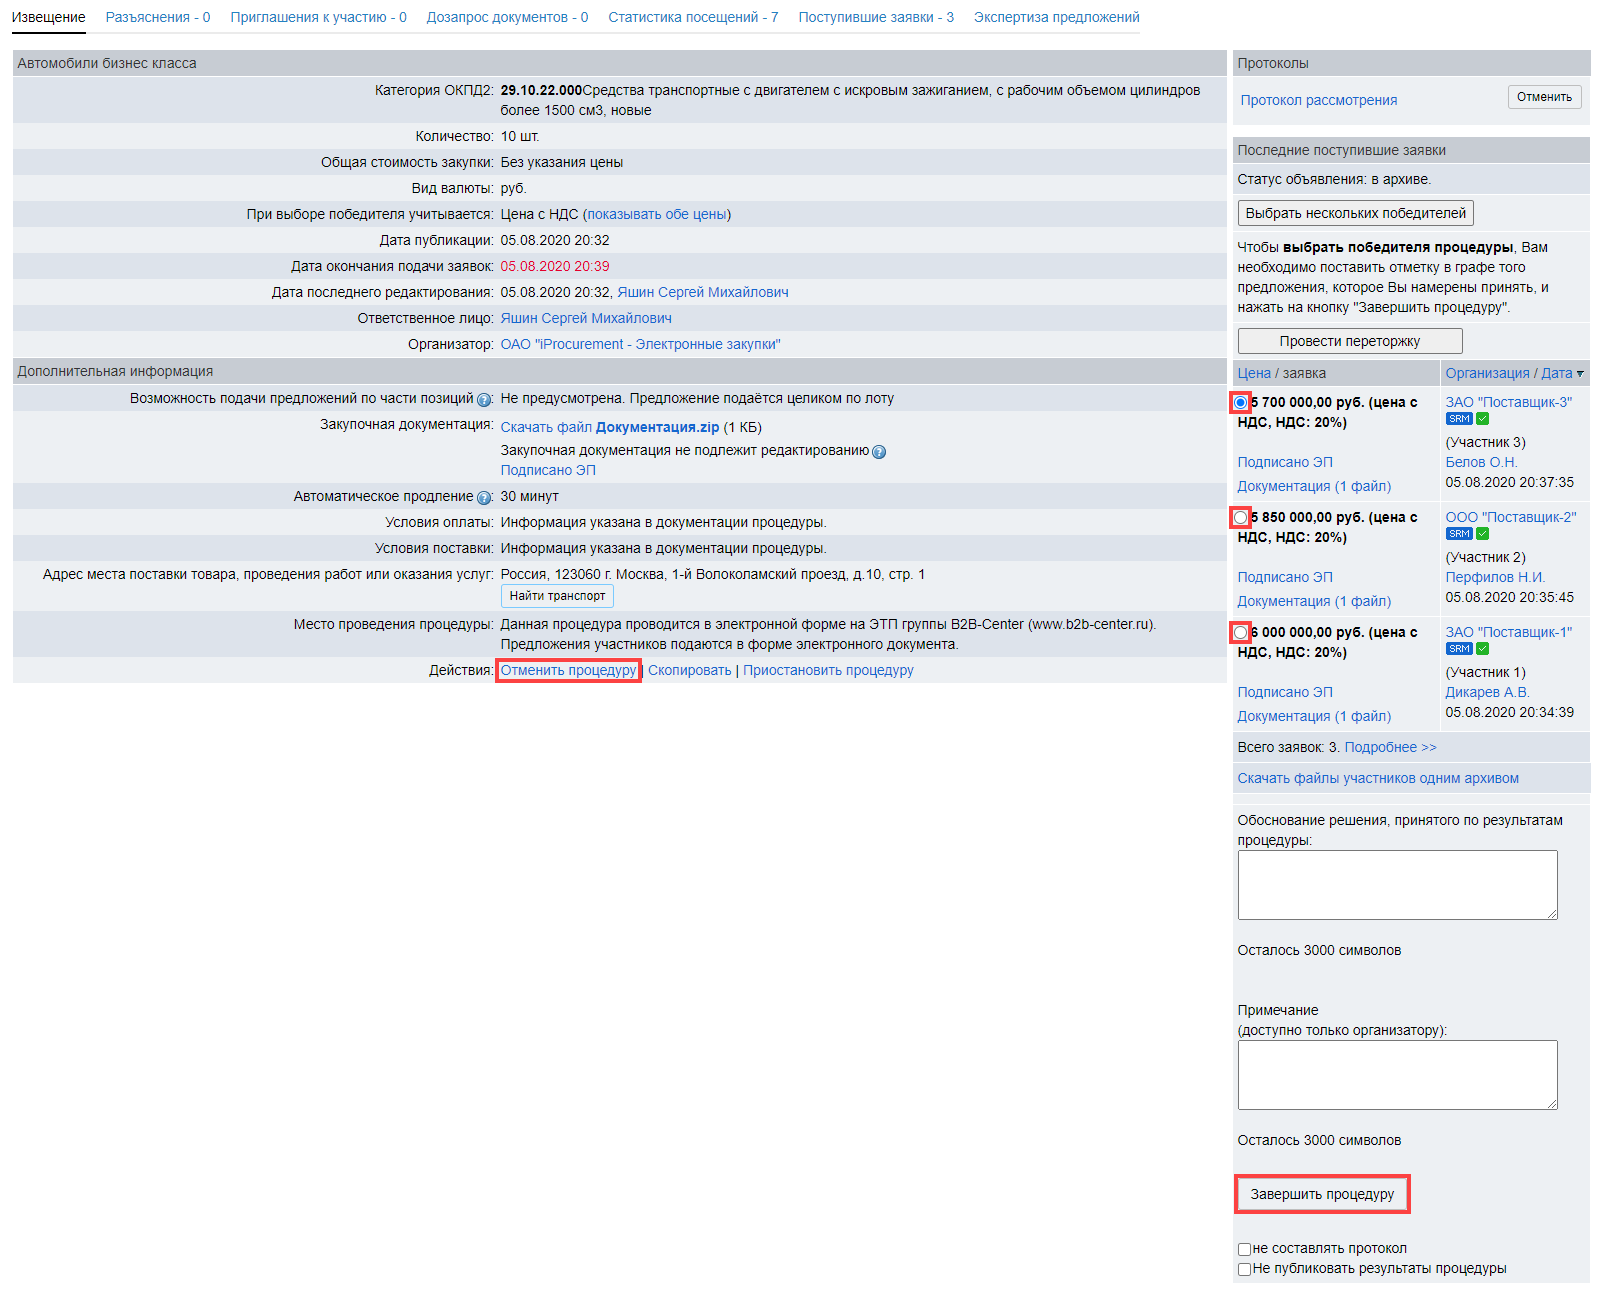Sort bids by 'Цена' column header
Screen dimensions: 1601x1293
click(1254, 373)
